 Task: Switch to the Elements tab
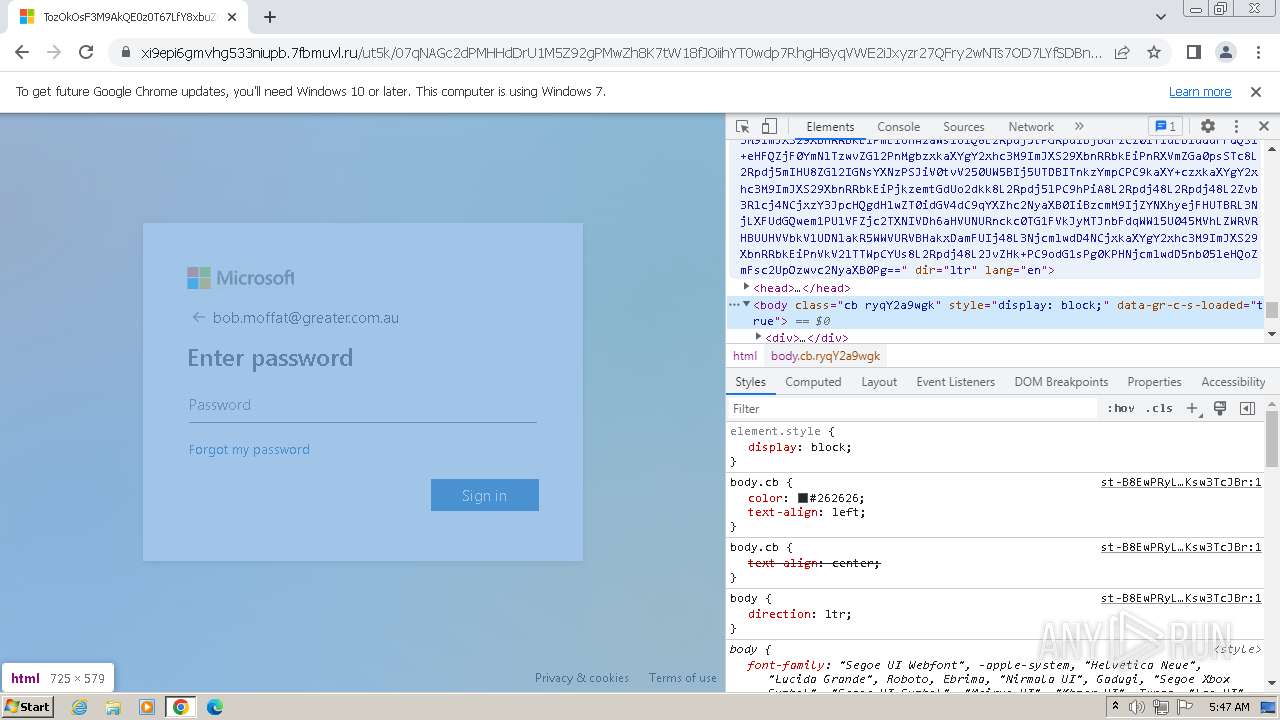(830, 127)
